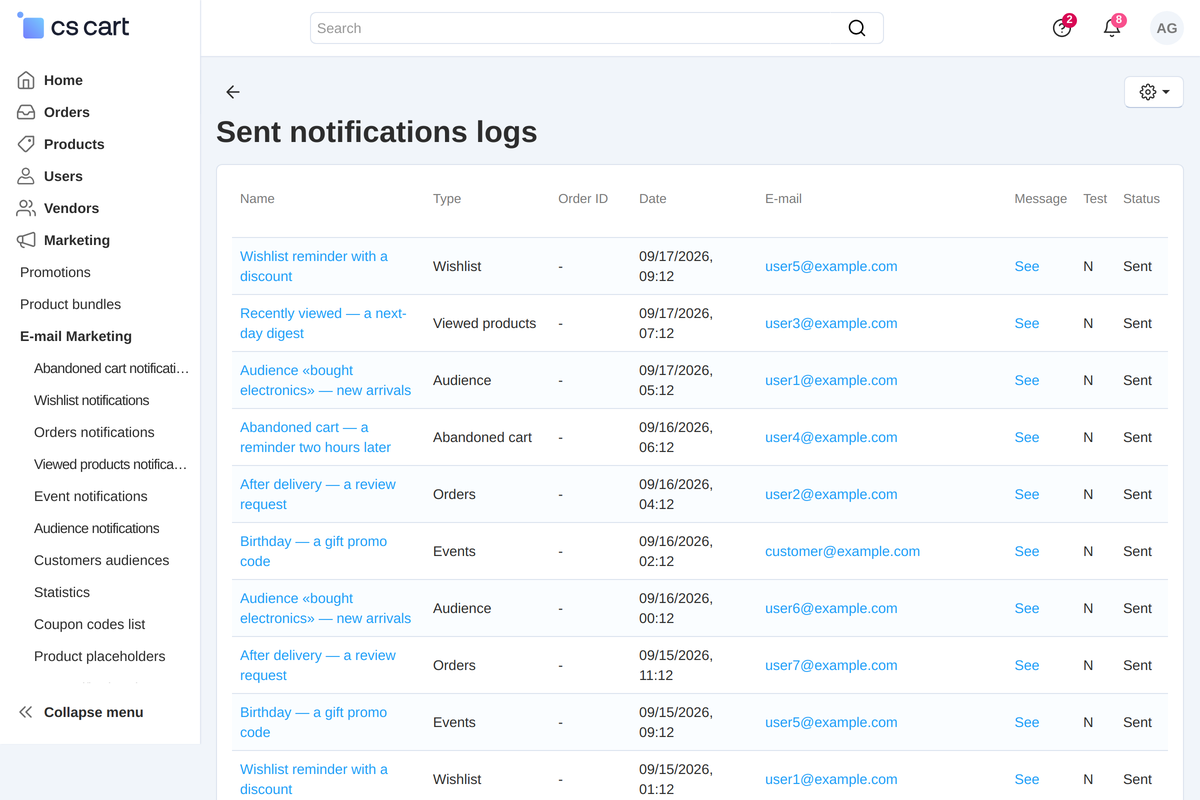Image resolution: width=1200 pixels, height=800 pixels.
Task: Open Promotions in the sidebar
Action: (x=55, y=272)
